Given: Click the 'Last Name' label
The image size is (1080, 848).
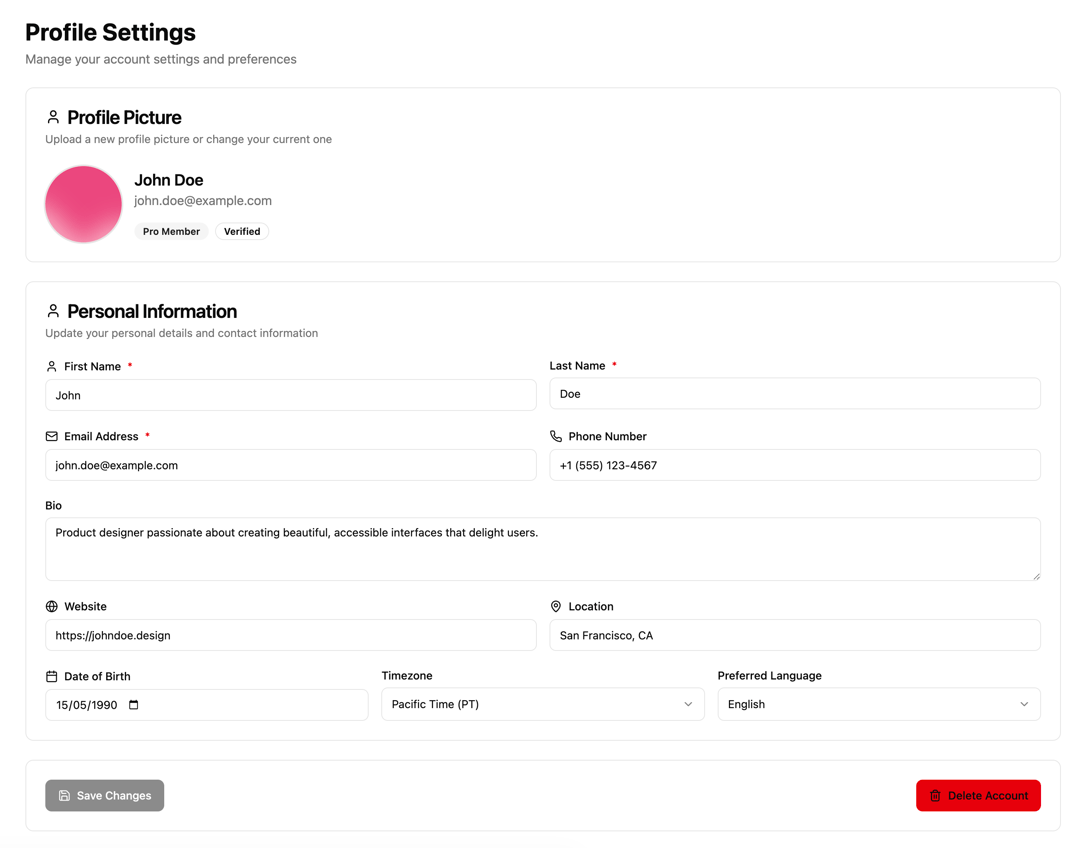Looking at the screenshot, I should click(577, 366).
